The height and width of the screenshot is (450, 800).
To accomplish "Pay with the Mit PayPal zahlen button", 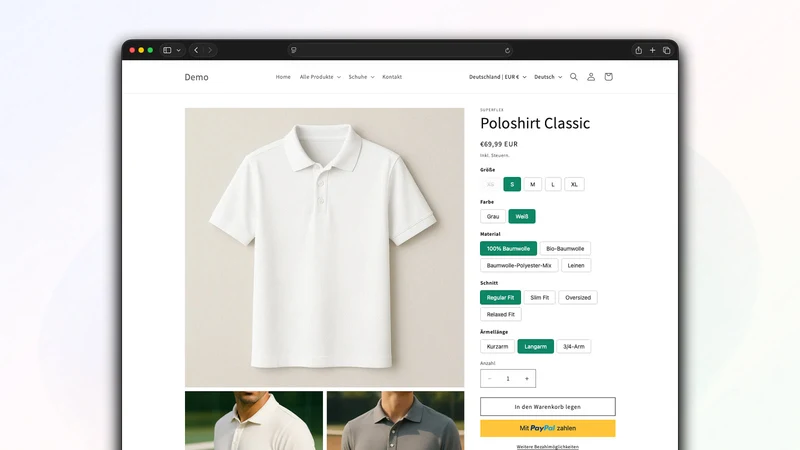I will [x=547, y=429].
